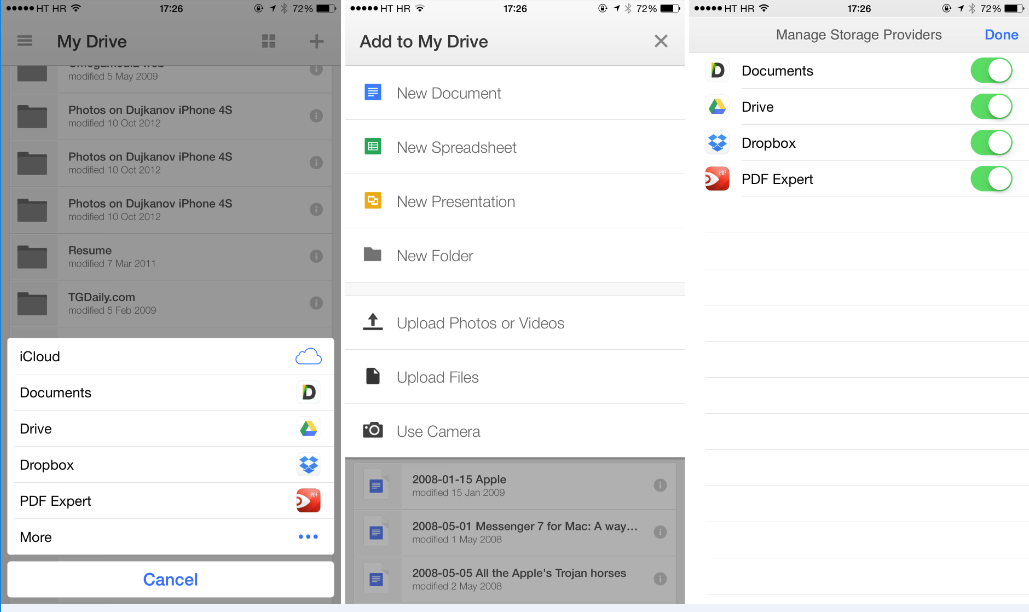Screen dimensions: 1029x612
Task: Tap the Documents app icon in the picker
Action: point(308,392)
